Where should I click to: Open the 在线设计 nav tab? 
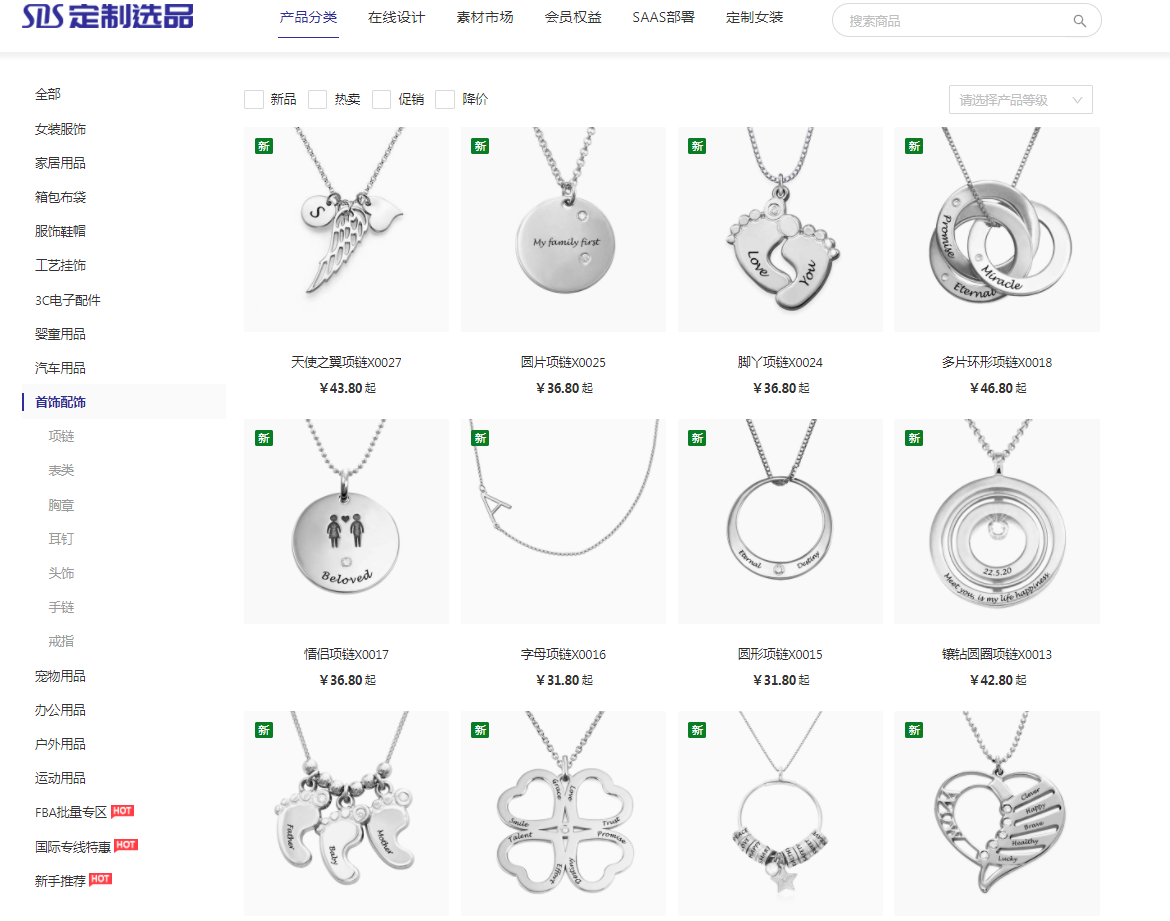pyautogui.click(x=396, y=17)
